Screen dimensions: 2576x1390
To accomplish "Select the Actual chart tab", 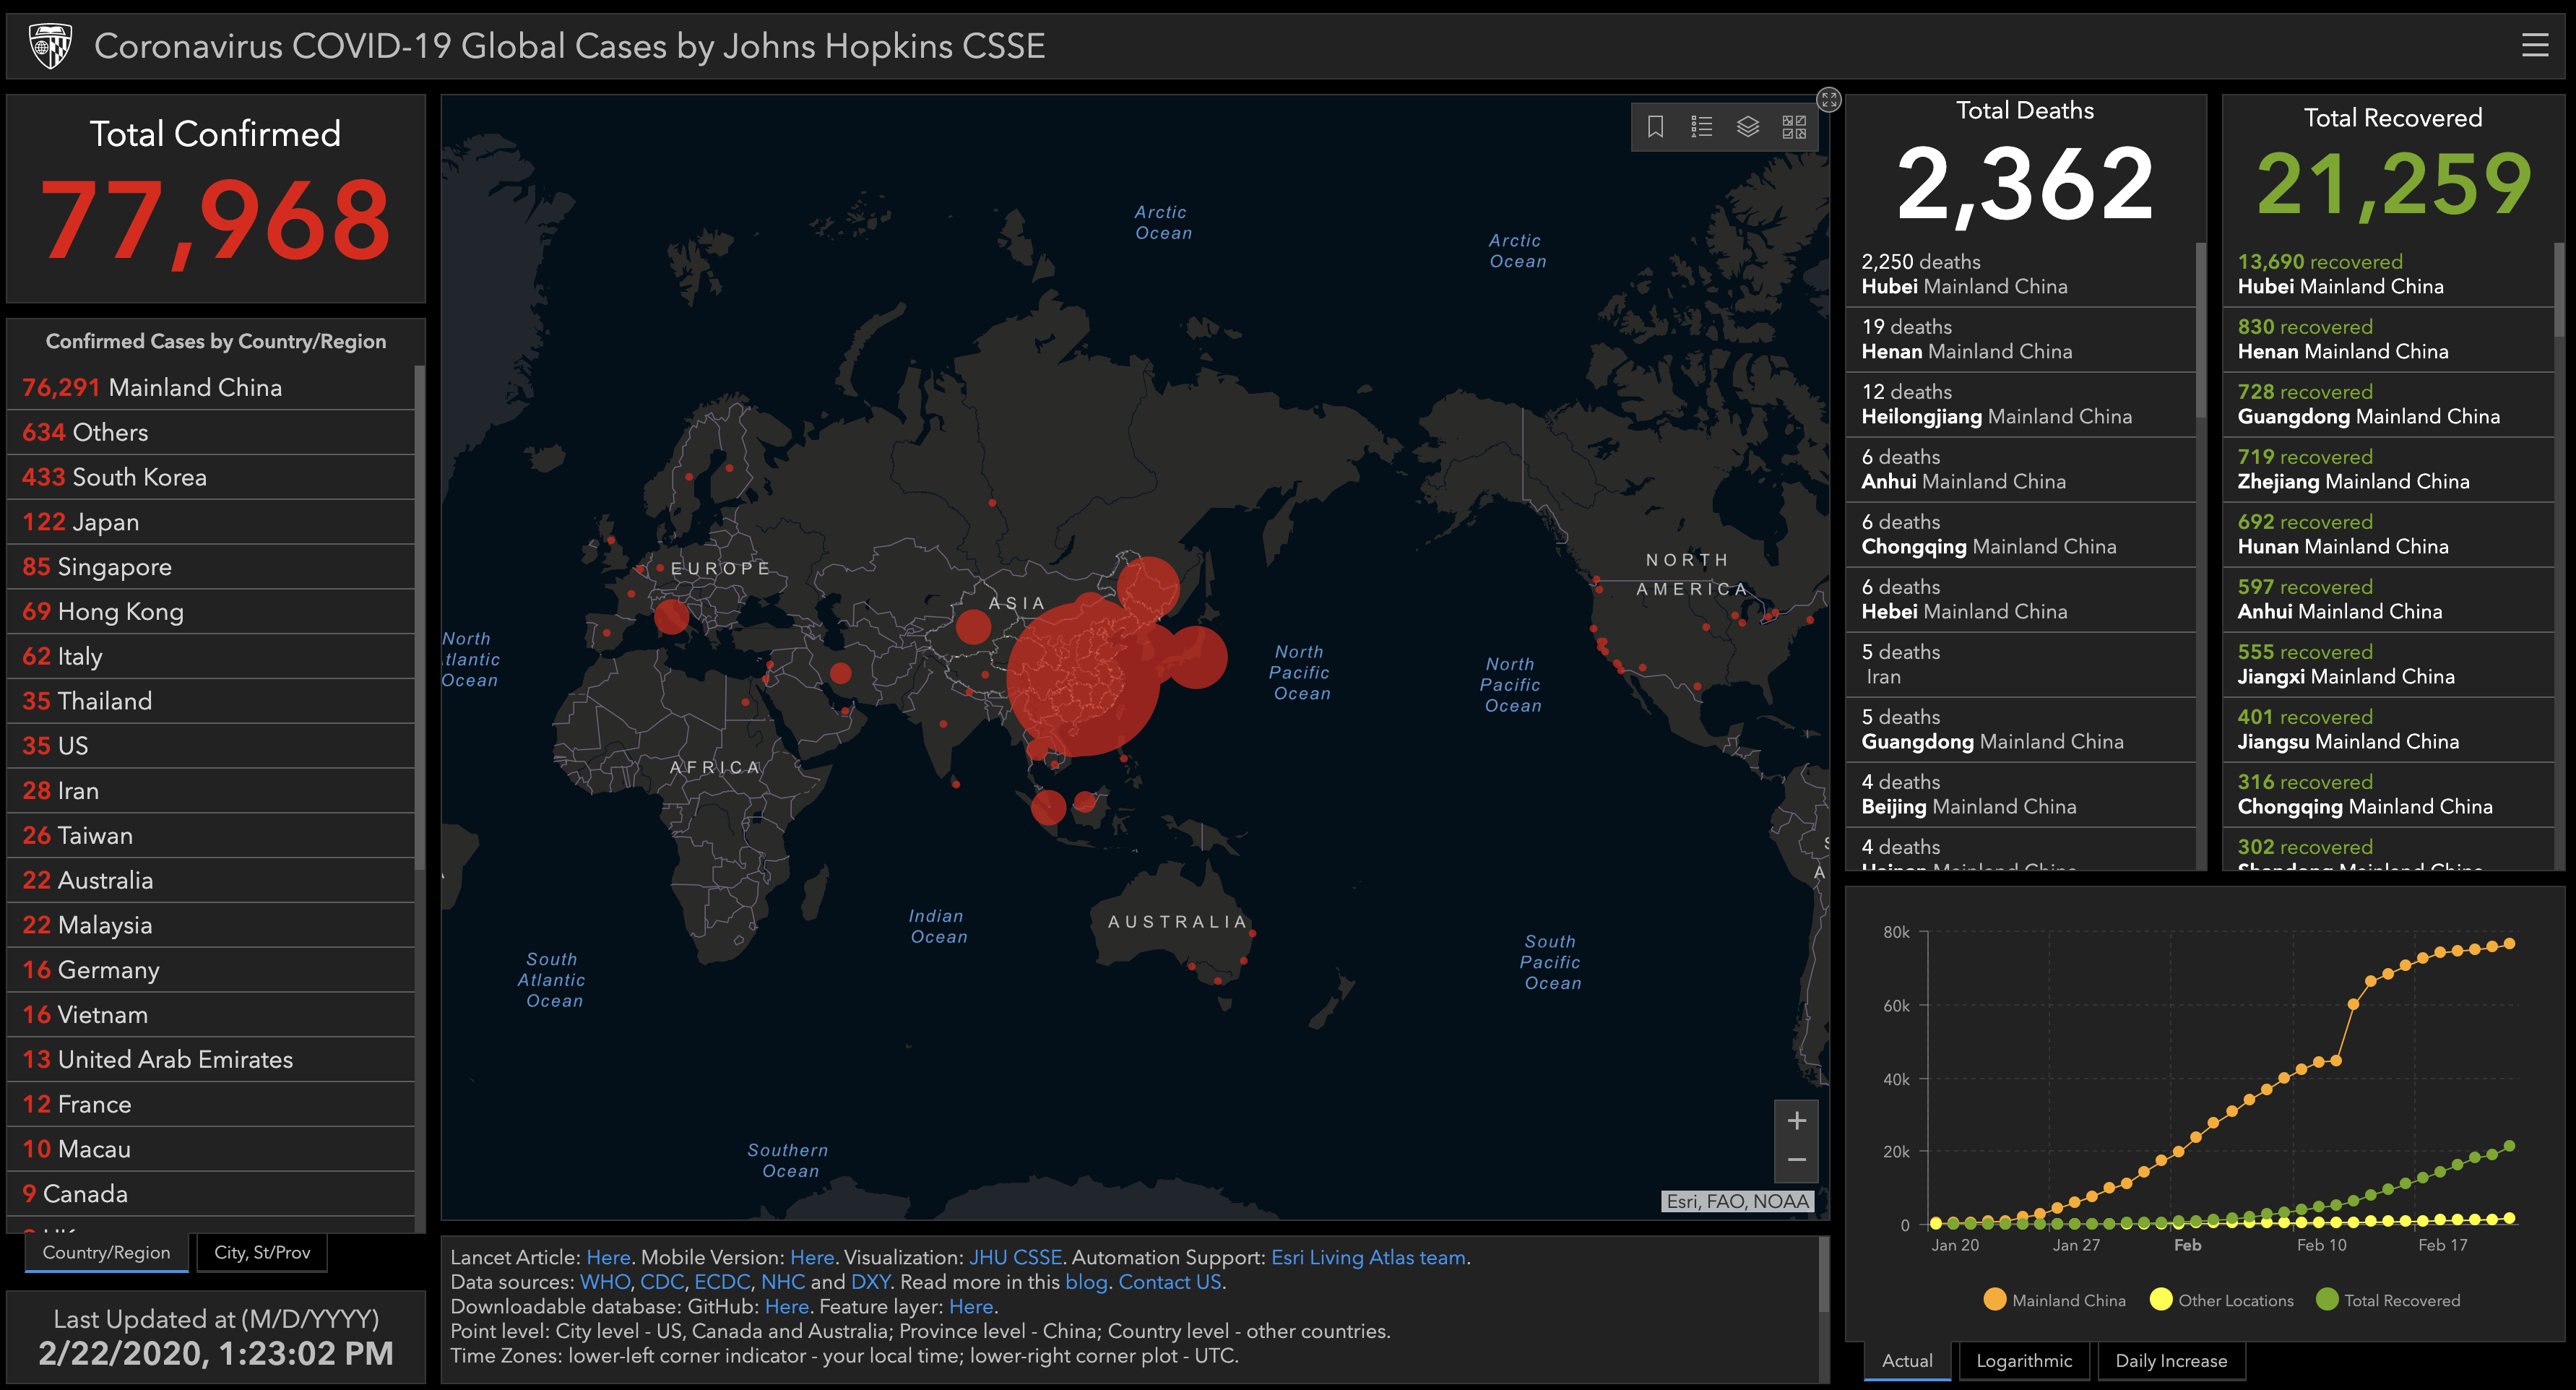I will (x=1907, y=1360).
